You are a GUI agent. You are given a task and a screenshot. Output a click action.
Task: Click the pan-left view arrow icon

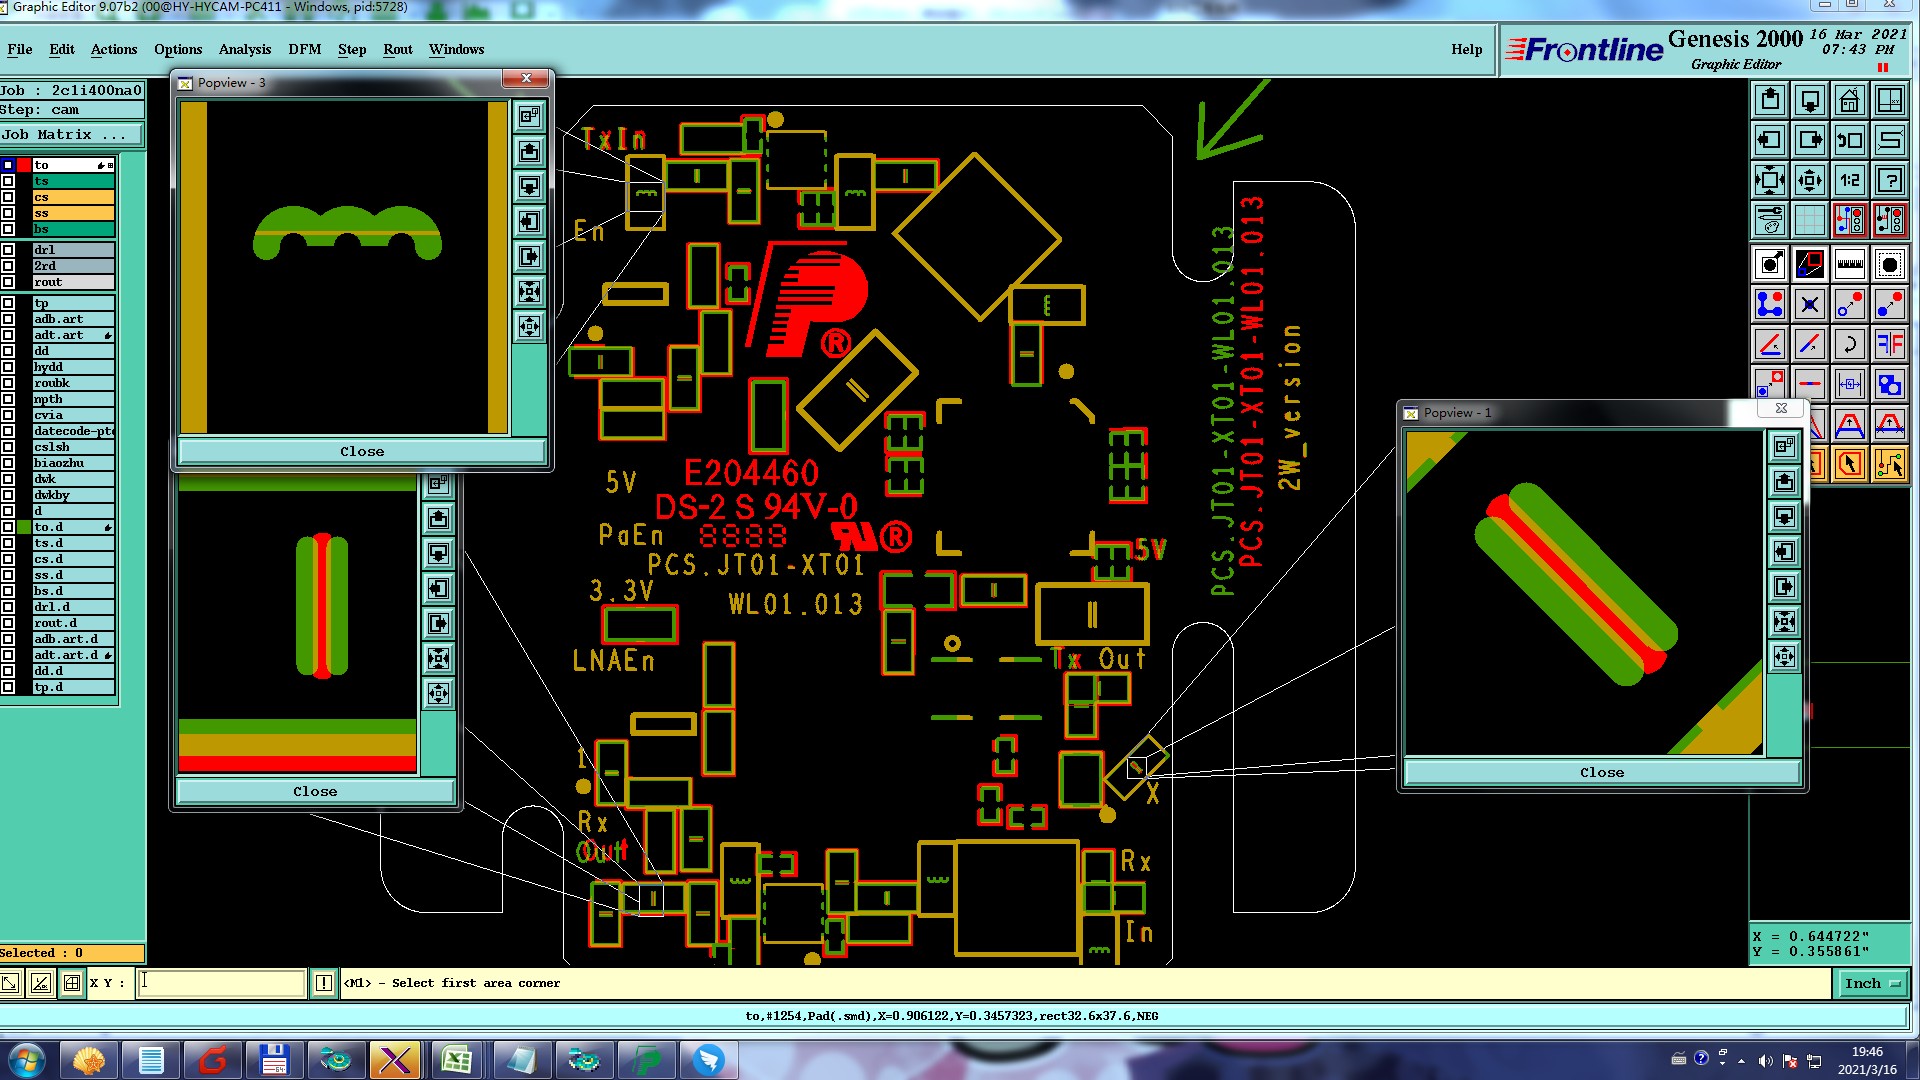(1769, 140)
